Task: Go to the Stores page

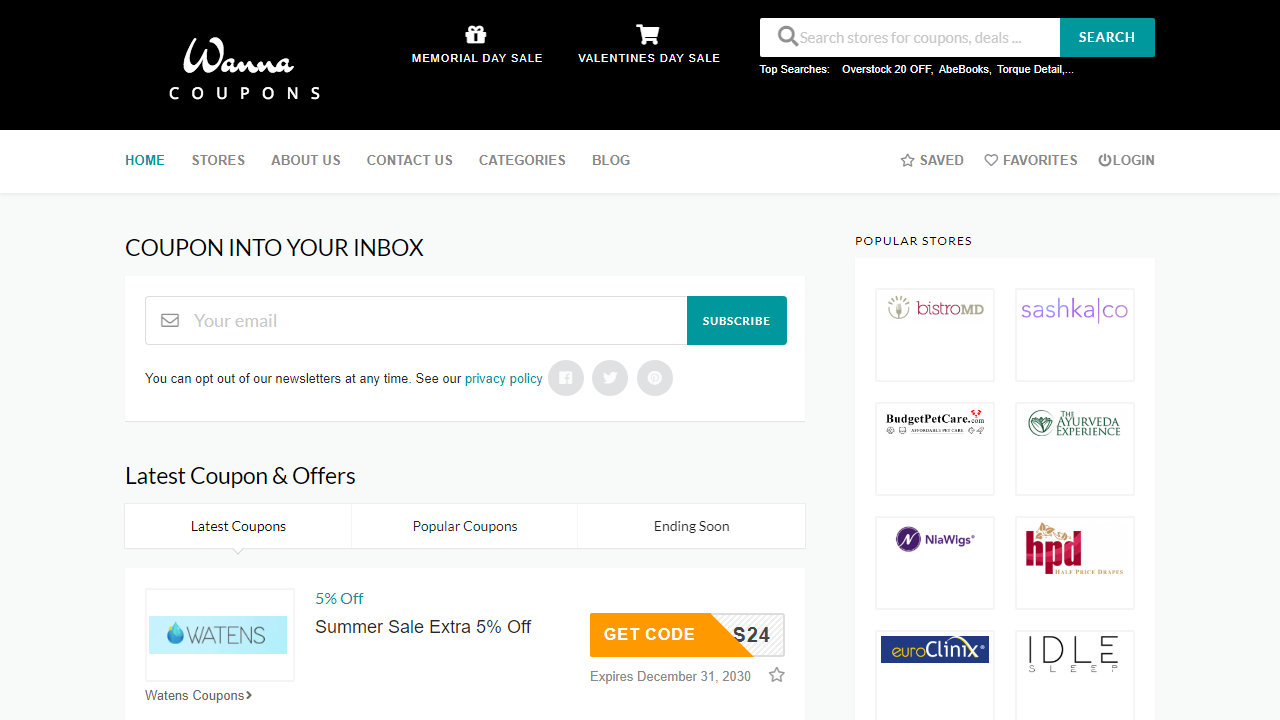Action: [218, 160]
